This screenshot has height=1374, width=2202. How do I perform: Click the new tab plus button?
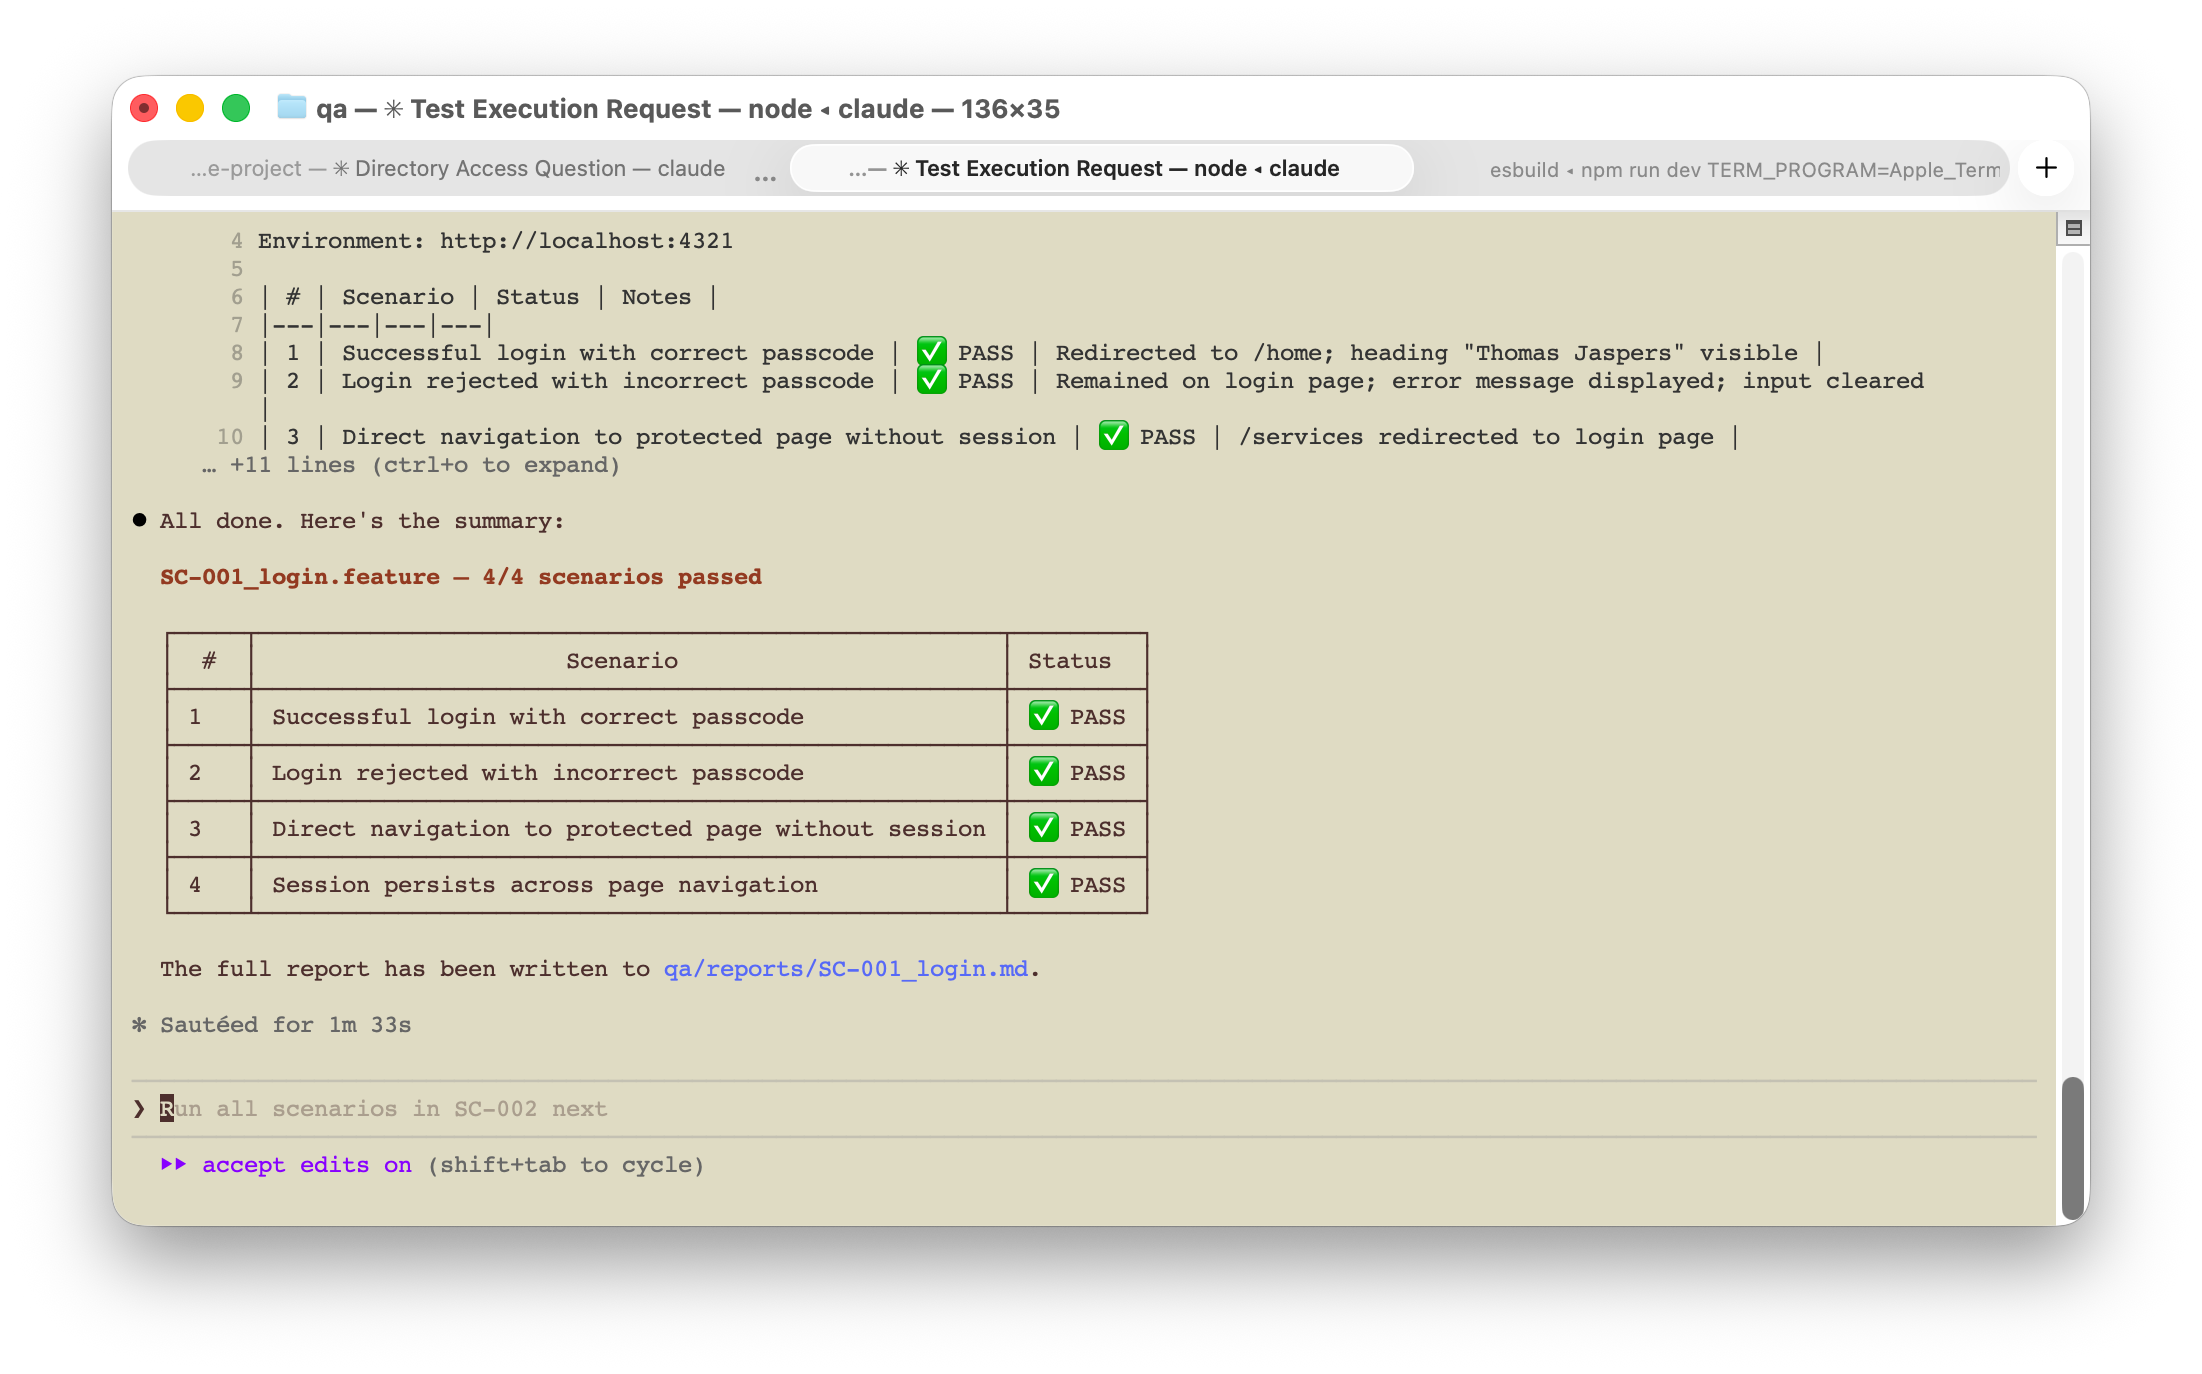click(2046, 168)
